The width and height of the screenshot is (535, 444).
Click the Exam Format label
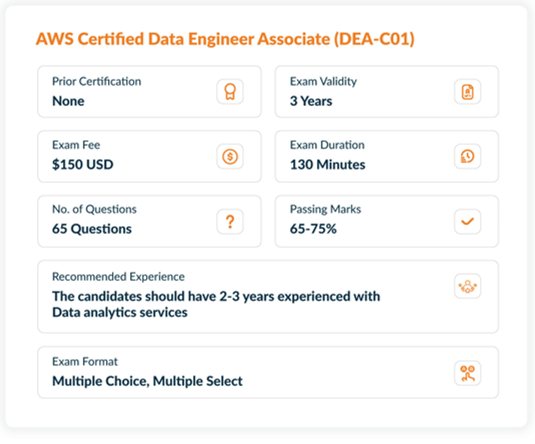click(85, 362)
